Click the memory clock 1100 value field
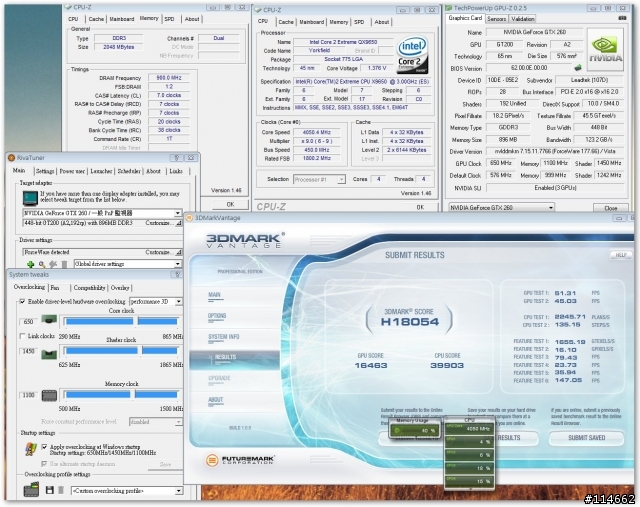The width and height of the screenshot is (640, 507). coord(28,395)
